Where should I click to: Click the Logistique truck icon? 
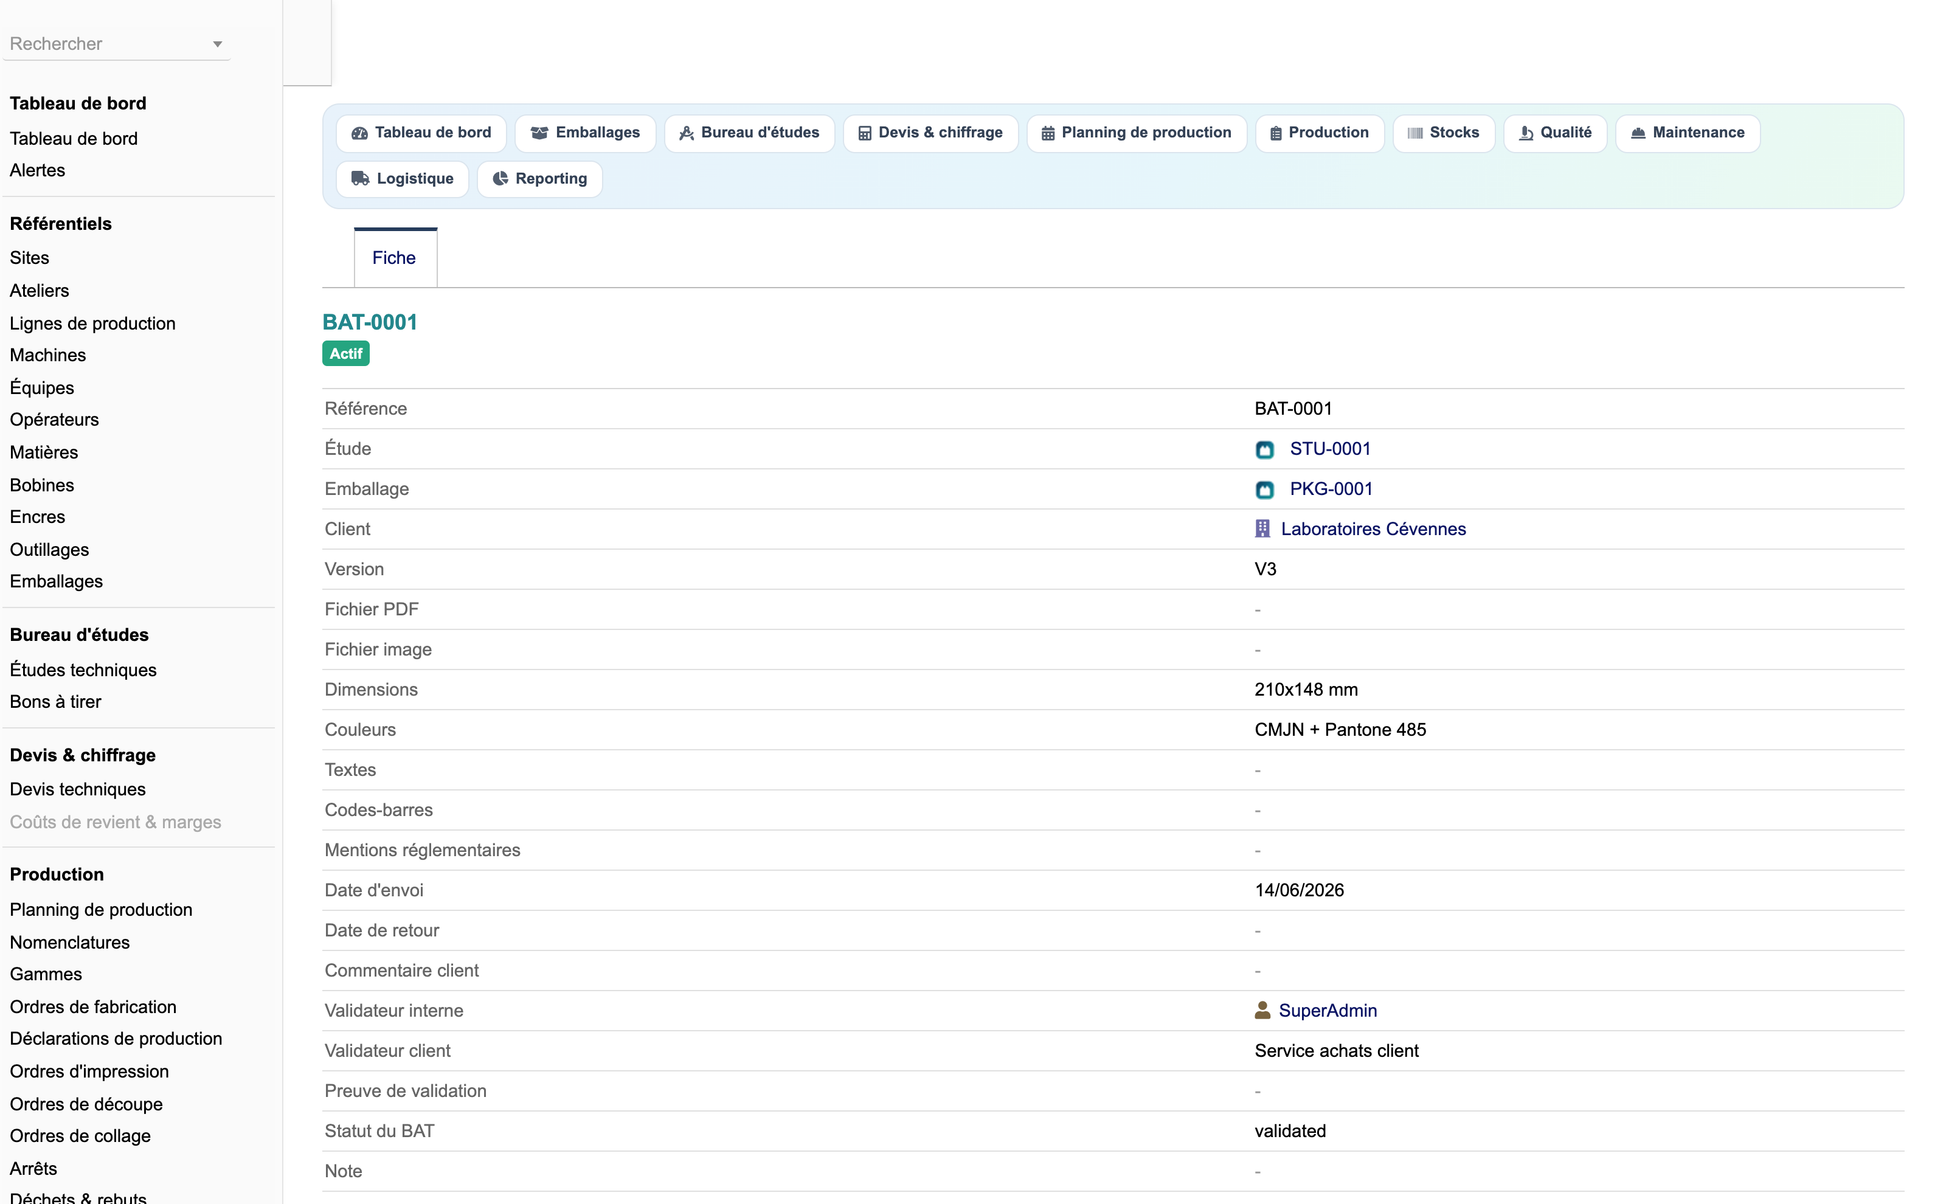click(360, 179)
